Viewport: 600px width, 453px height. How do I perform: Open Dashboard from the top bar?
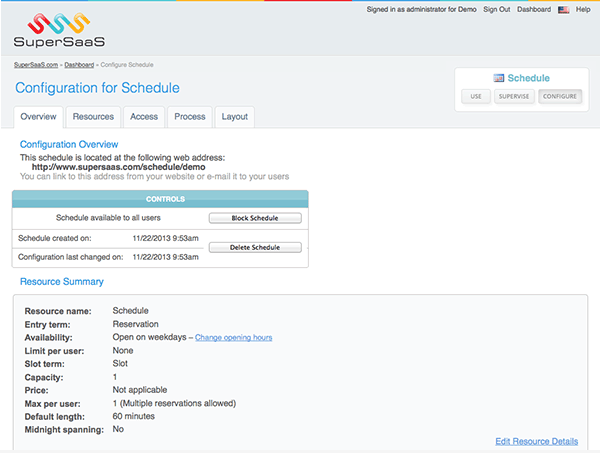click(534, 9)
